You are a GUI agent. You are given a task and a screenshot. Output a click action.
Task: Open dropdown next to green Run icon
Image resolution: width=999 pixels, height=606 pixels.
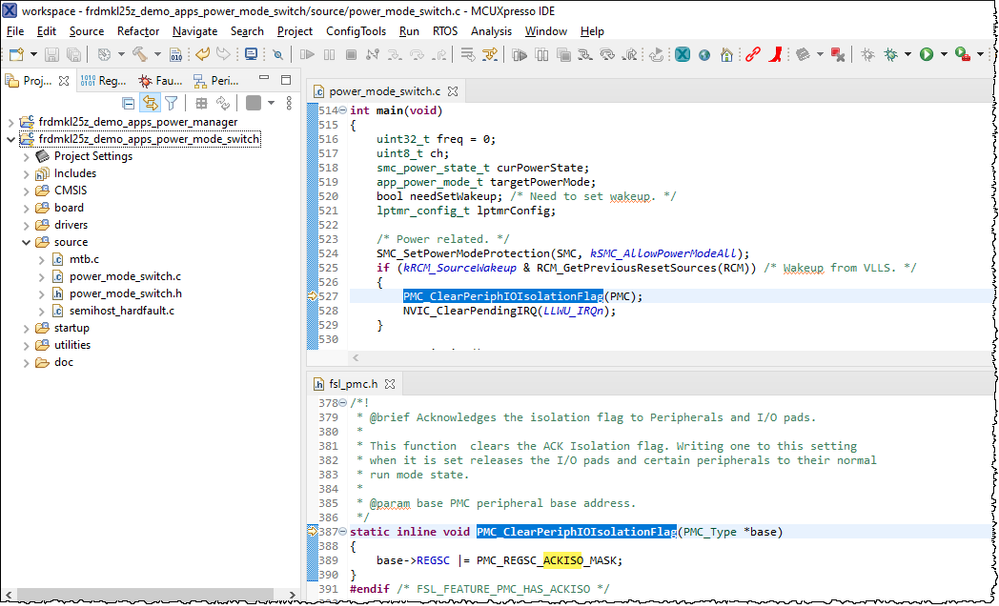944,55
